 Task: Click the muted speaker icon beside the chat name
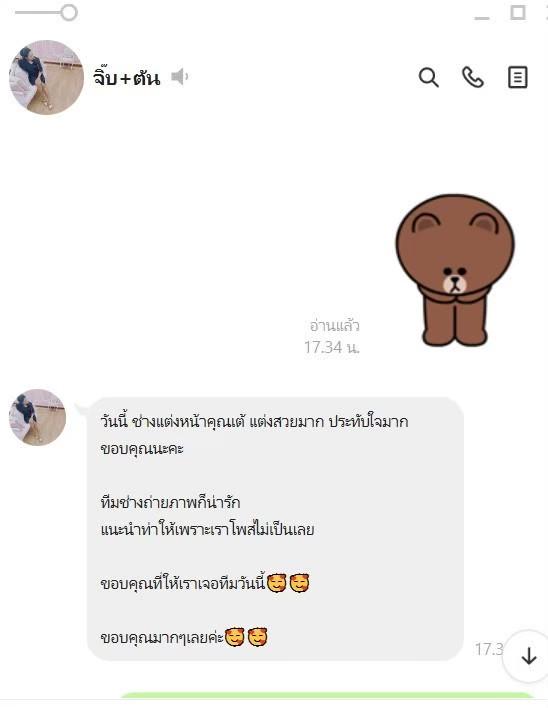pos(180,77)
